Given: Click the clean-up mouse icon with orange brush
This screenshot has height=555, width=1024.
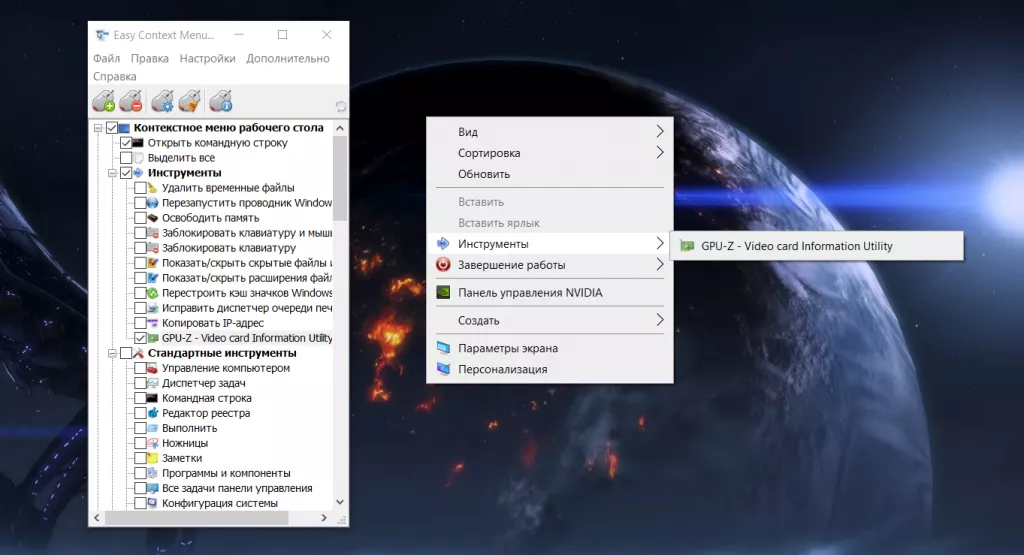Looking at the screenshot, I should 190,101.
